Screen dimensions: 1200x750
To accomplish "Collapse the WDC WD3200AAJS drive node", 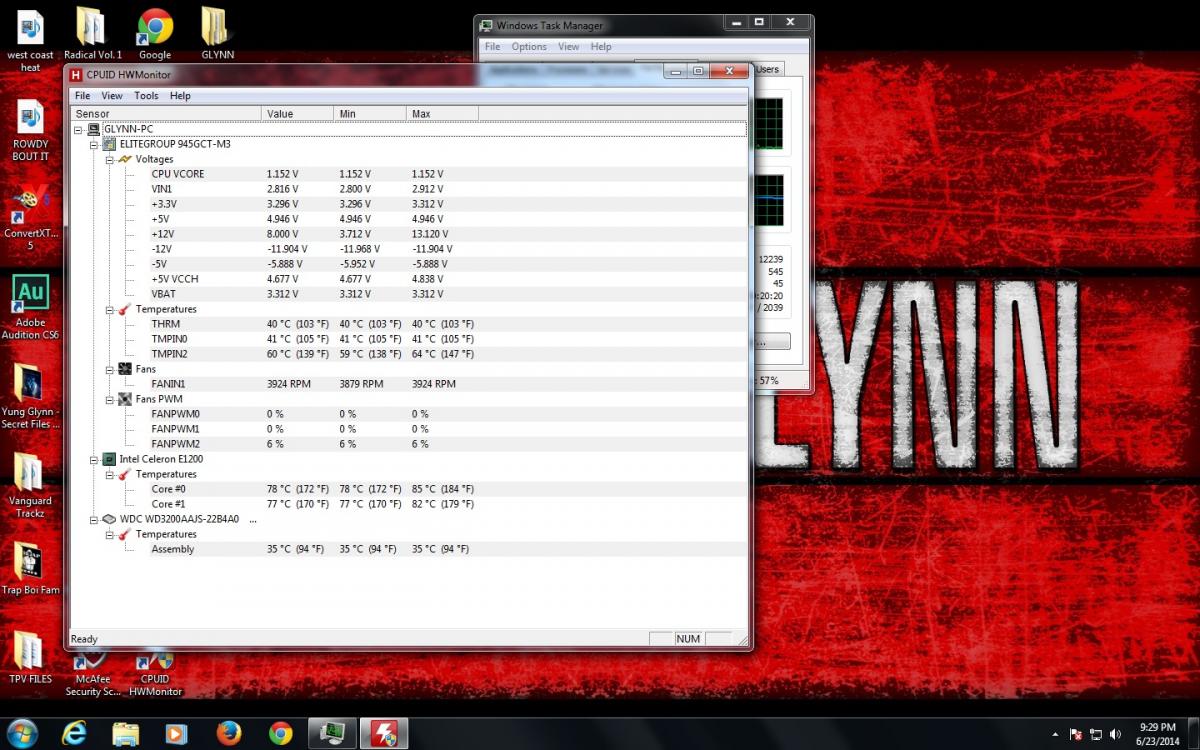I will tap(94, 519).
